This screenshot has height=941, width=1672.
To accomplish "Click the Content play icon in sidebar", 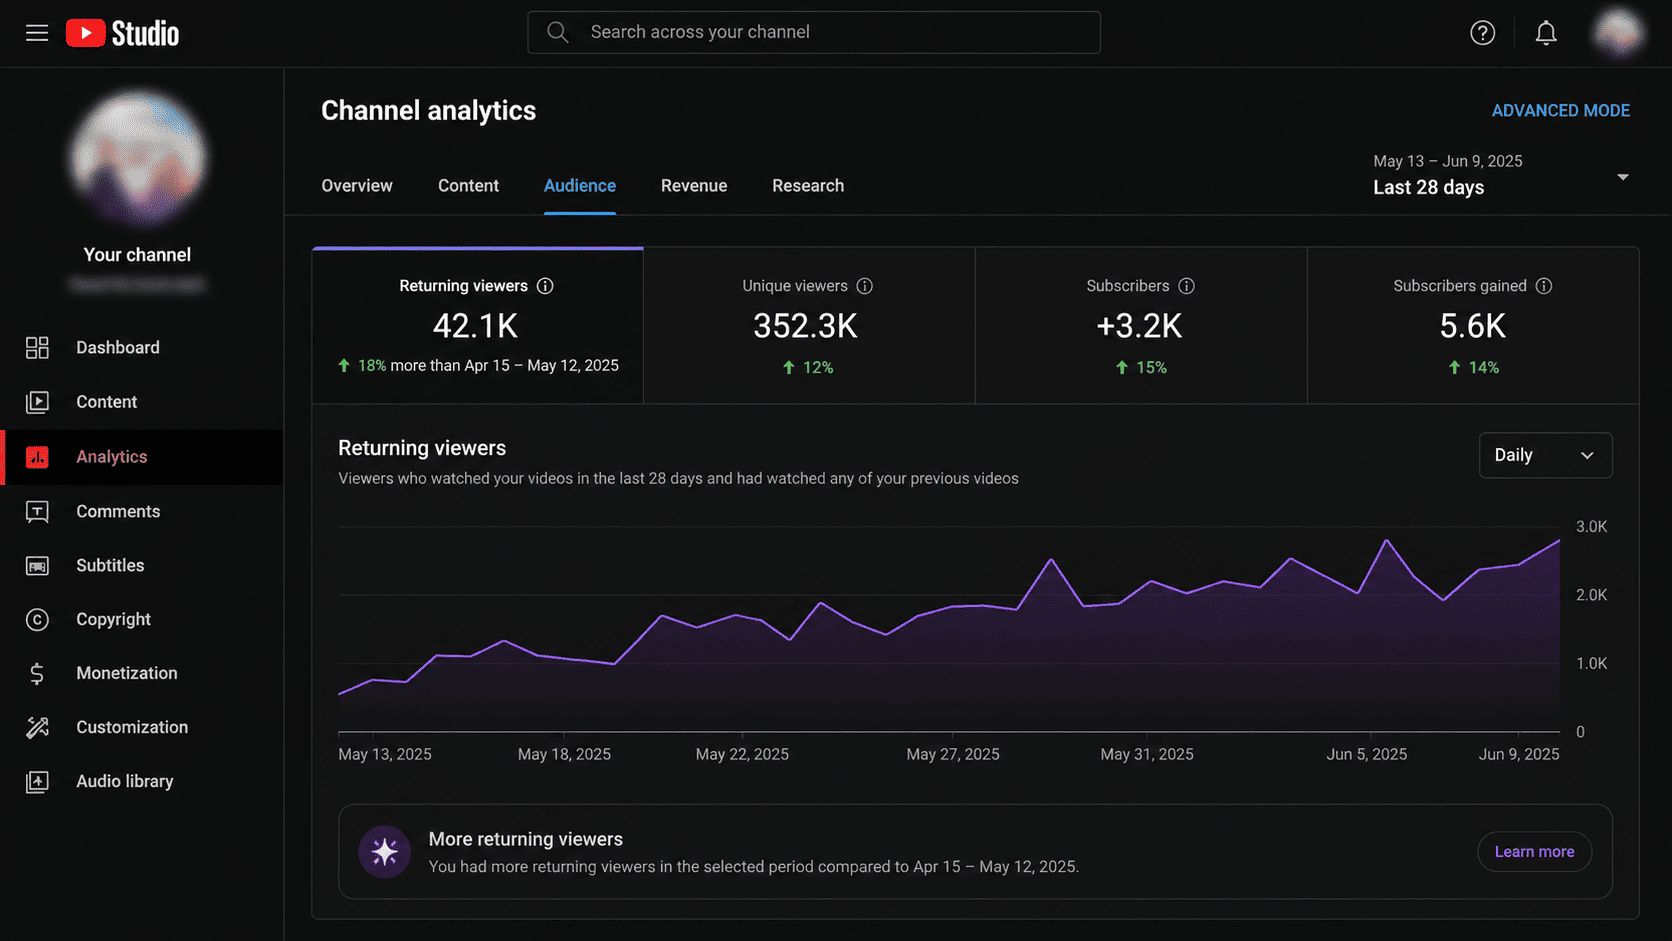I will [37, 402].
